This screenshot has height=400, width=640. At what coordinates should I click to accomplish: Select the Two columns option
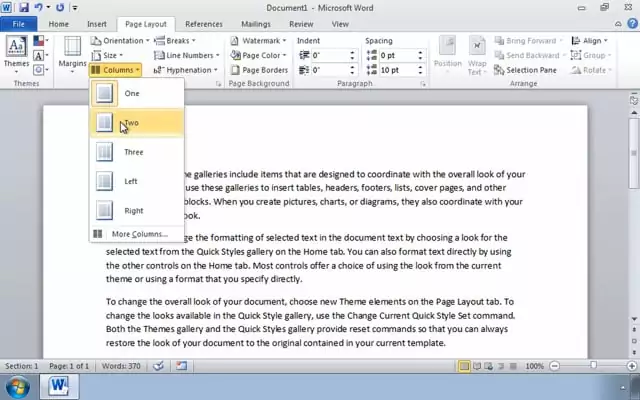click(x=137, y=123)
